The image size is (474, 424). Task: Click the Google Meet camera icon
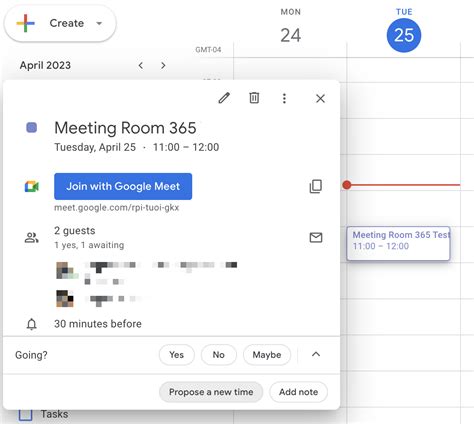32,187
